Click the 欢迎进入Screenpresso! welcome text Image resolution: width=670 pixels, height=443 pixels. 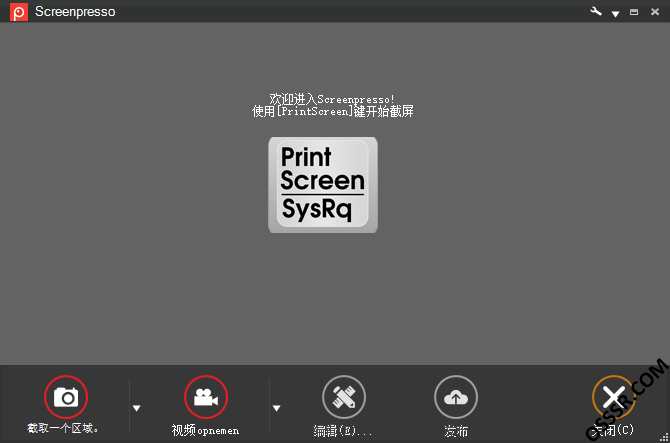332,99
